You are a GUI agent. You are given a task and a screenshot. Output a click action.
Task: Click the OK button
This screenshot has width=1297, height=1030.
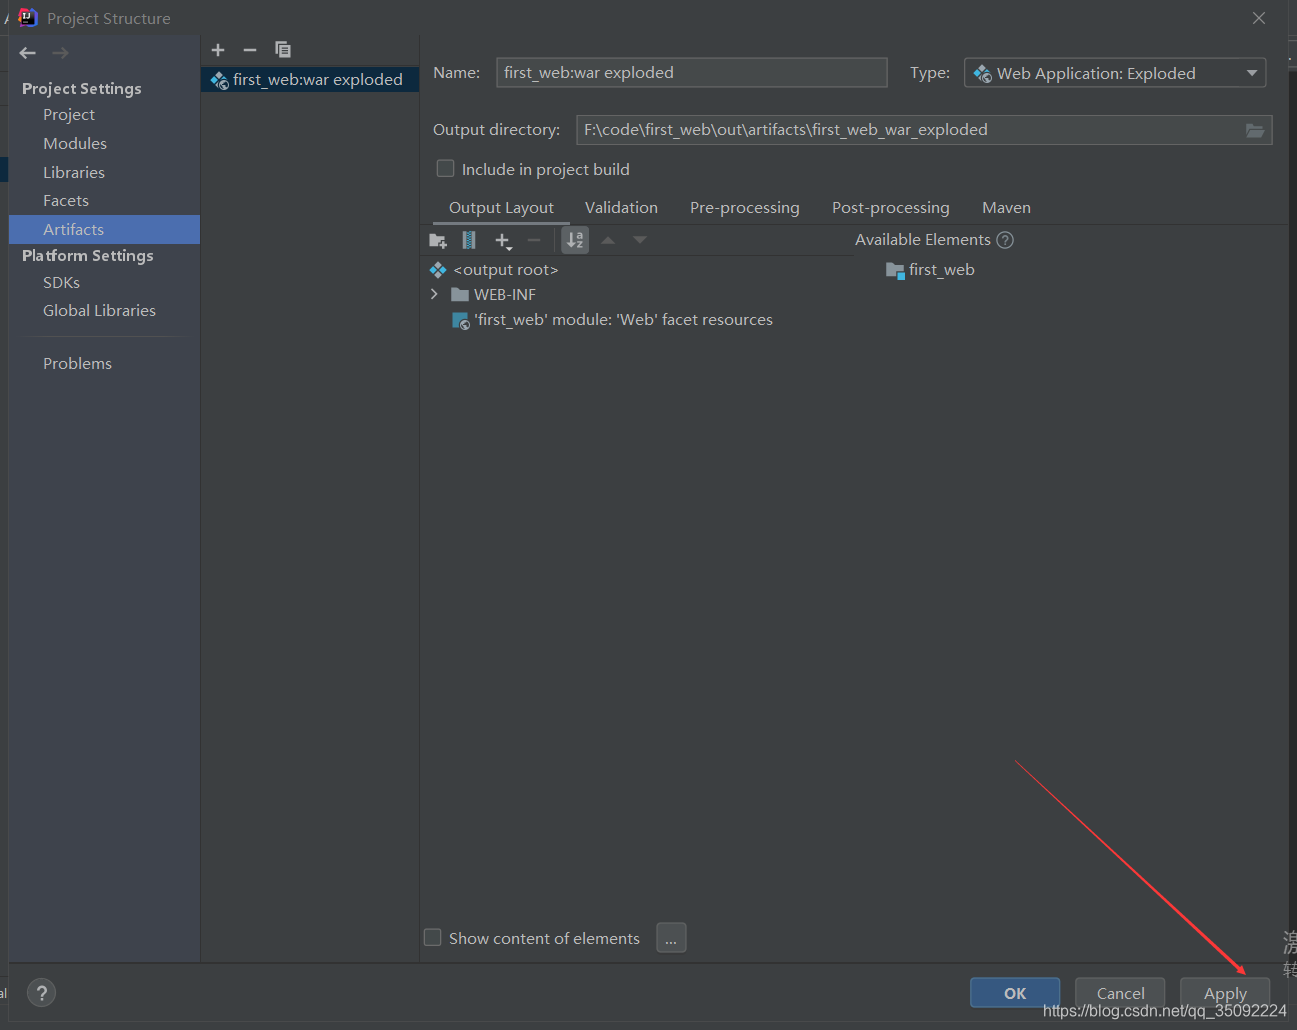(1015, 993)
